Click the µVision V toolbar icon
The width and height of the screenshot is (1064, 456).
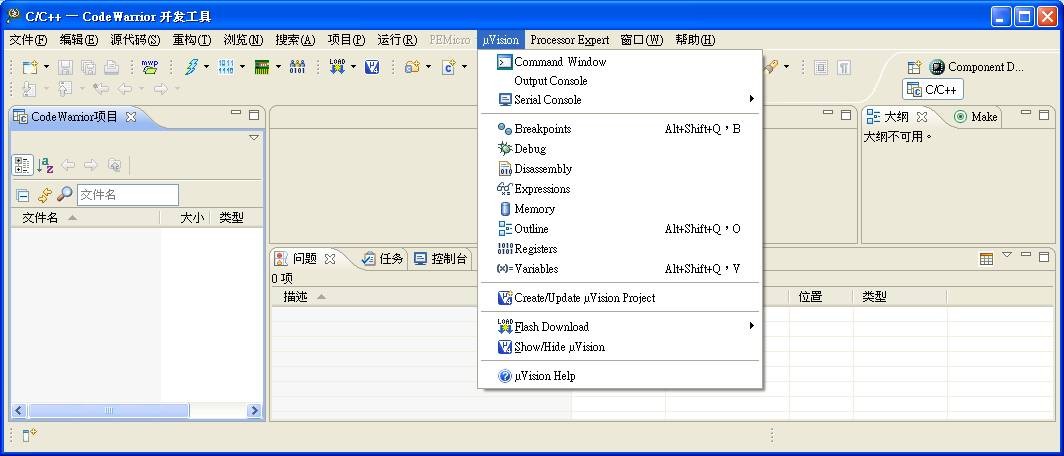pos(372,67)
